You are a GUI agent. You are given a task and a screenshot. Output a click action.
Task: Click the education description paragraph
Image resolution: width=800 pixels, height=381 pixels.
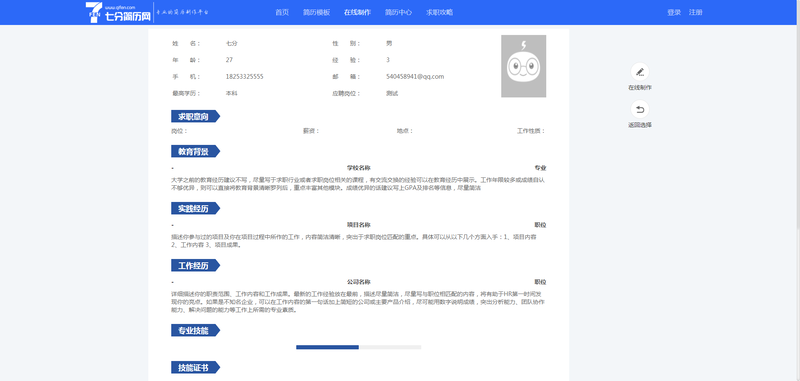click(359, 184)
